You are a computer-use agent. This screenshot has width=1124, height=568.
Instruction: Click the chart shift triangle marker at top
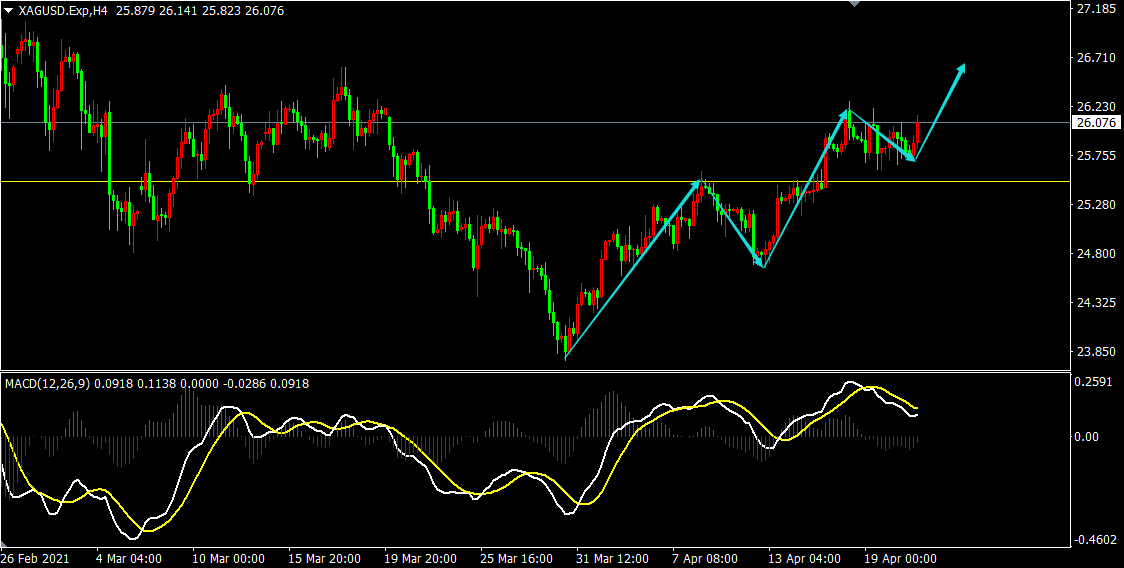pyautogui.click(x=853, y=4)
